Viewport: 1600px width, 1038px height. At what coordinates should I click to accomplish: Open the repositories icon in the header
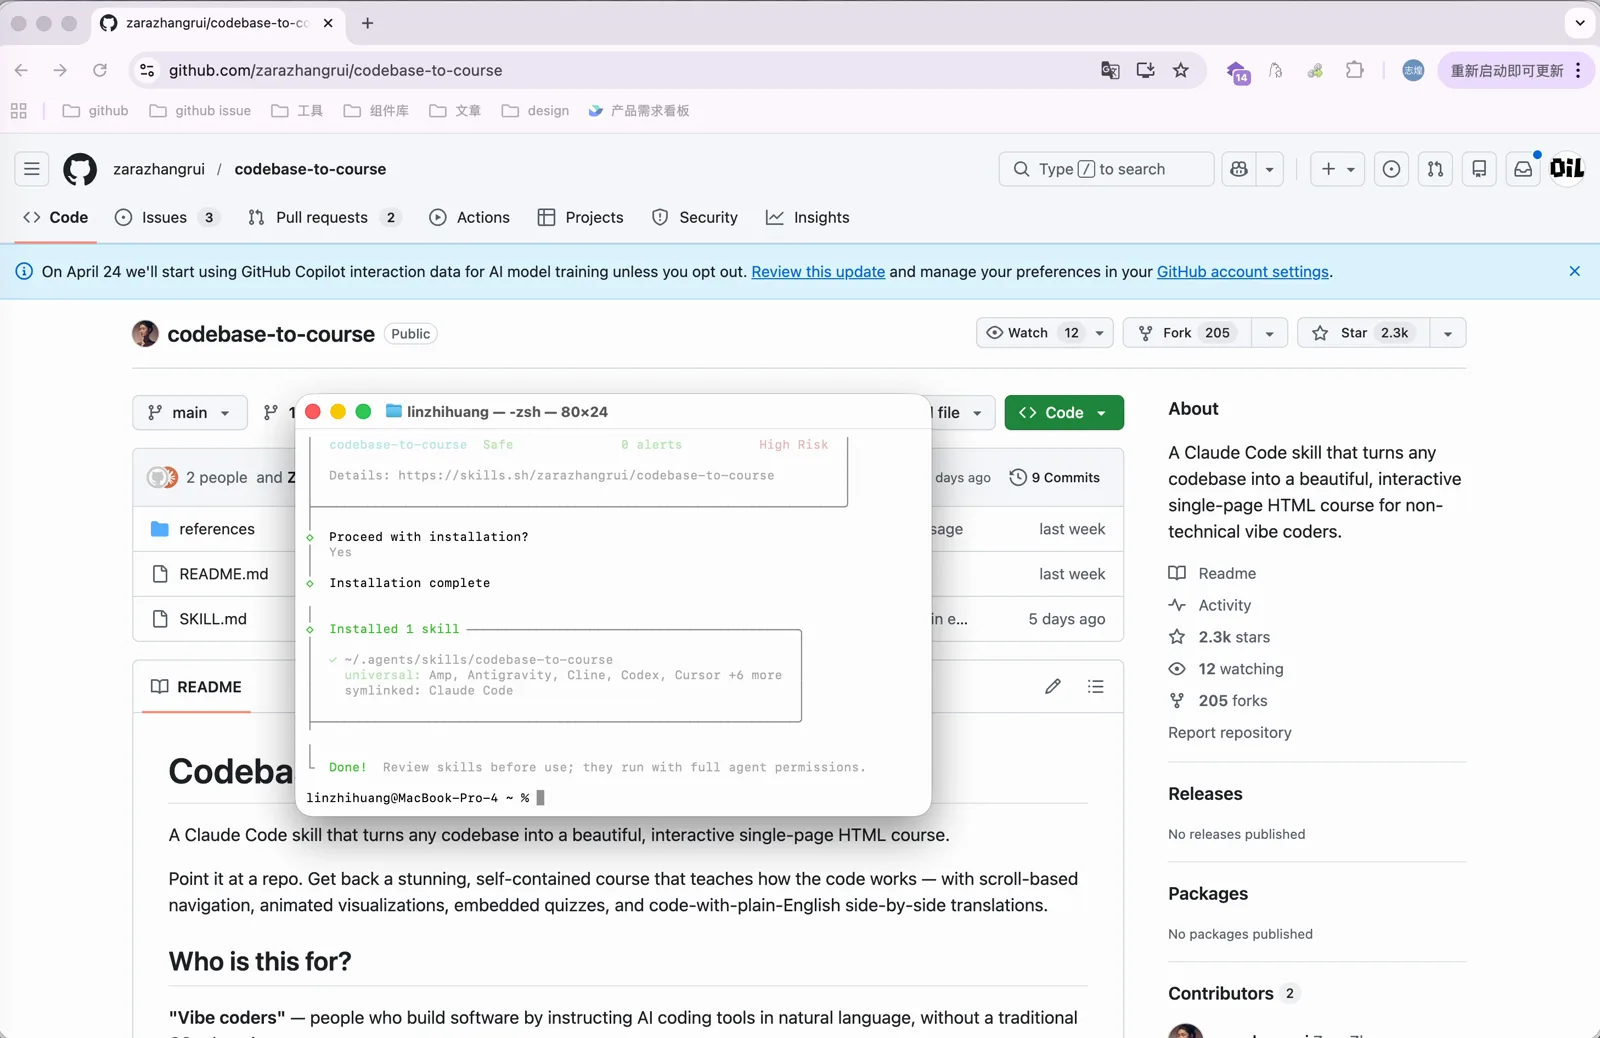[x=1479, y=169]
